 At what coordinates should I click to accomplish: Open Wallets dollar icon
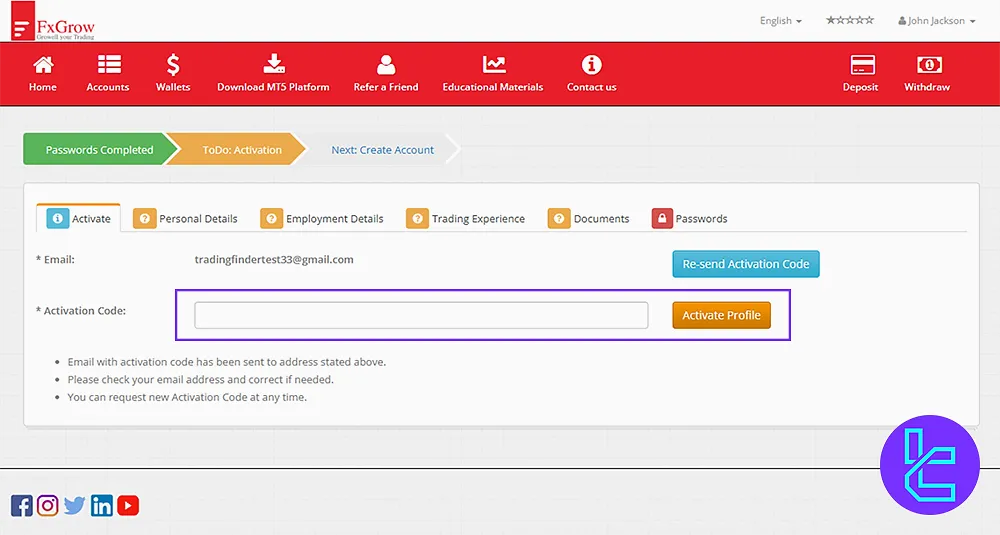click(x=173, y=64)
